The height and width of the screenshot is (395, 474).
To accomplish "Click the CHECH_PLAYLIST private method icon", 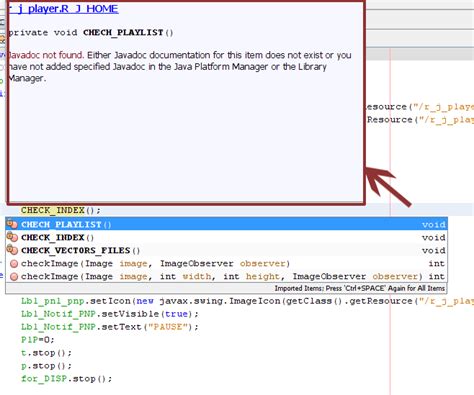I will tap(12, 224).
